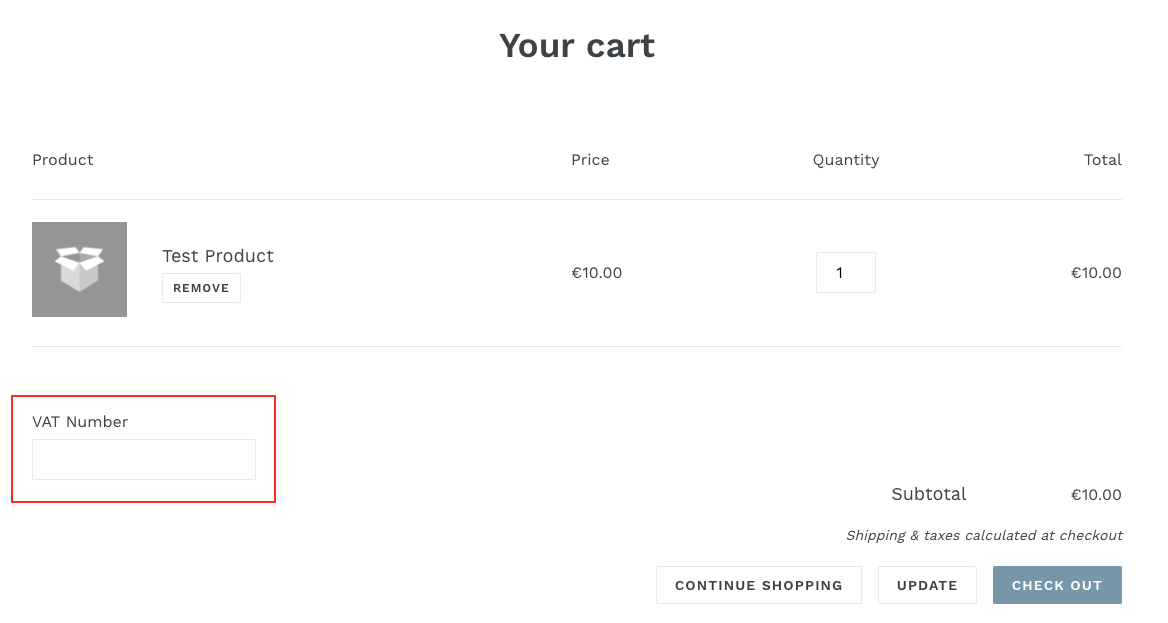Click the Update cart button
Viewport: 1168px width, 623px height.
tap(927, 585)
